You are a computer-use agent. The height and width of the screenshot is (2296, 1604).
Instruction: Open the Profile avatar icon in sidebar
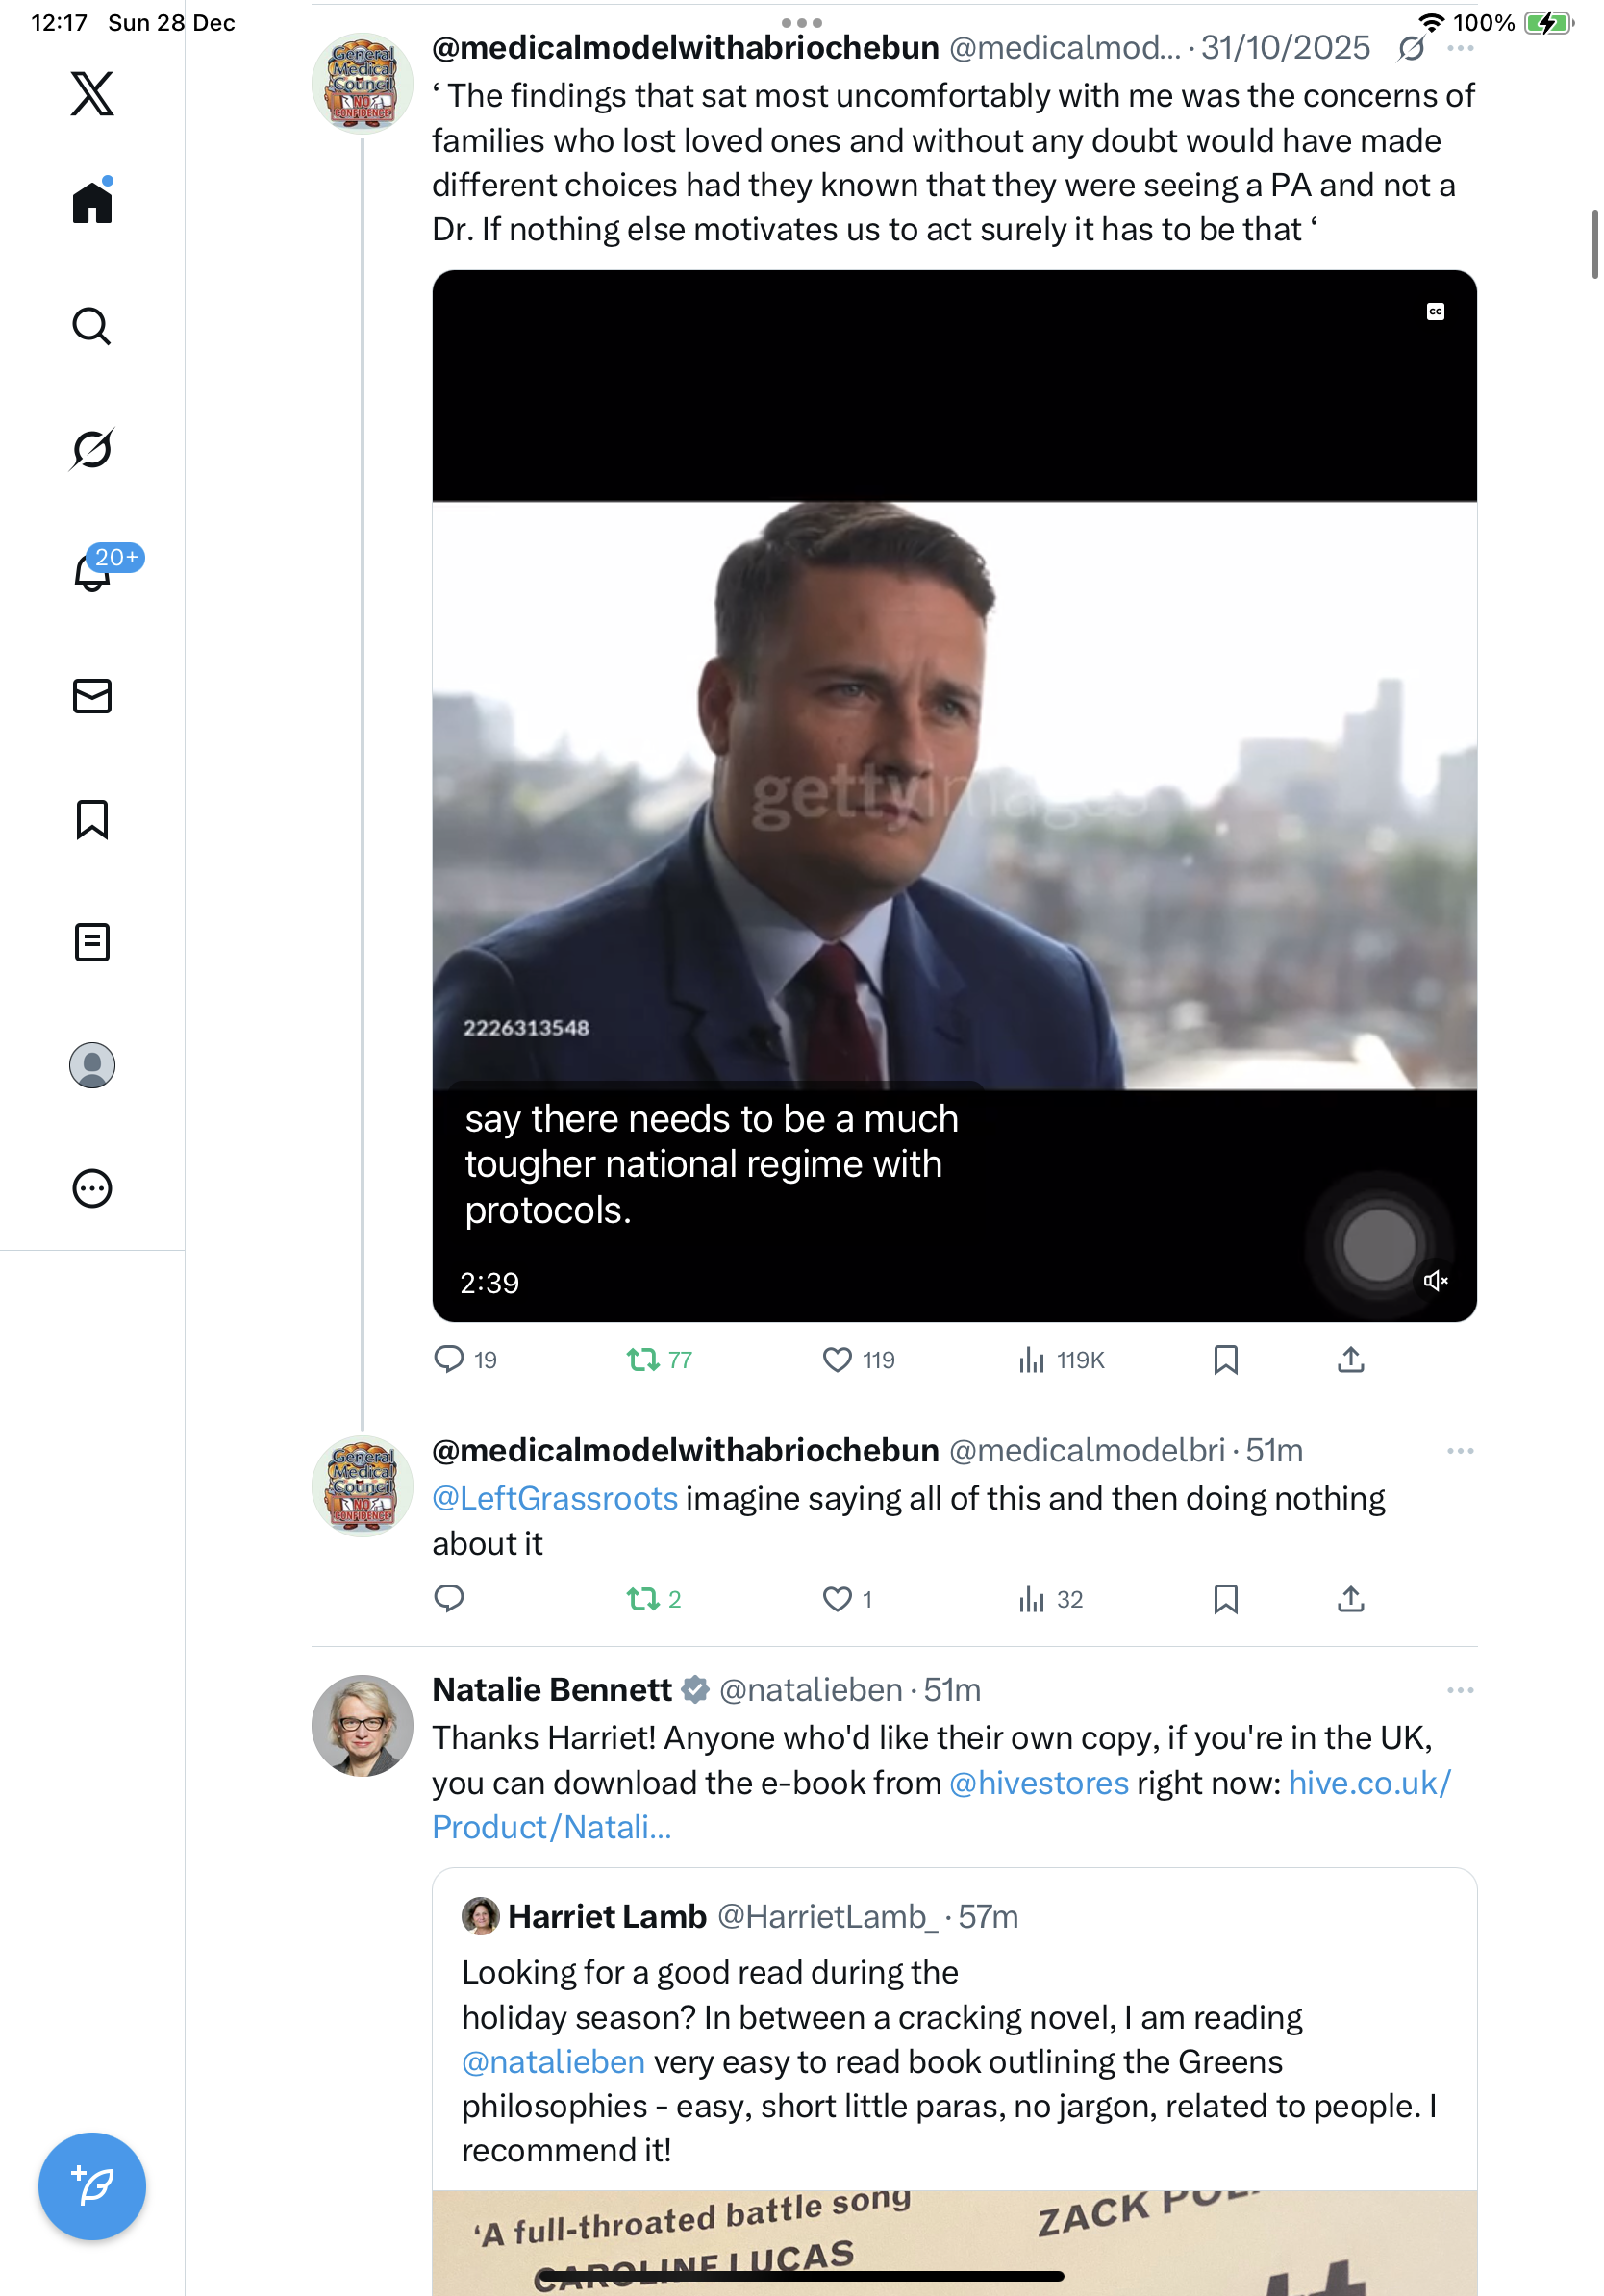coord(92,1065)
